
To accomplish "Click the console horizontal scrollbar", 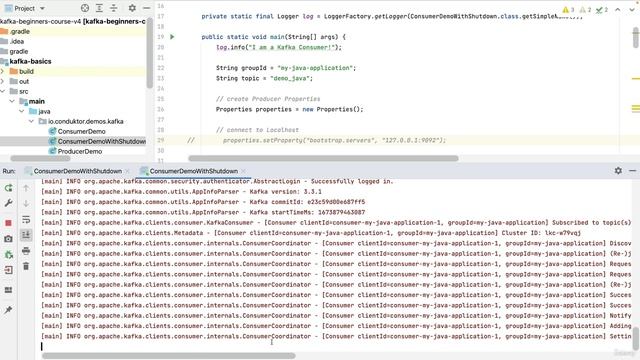I will (169, 356).
